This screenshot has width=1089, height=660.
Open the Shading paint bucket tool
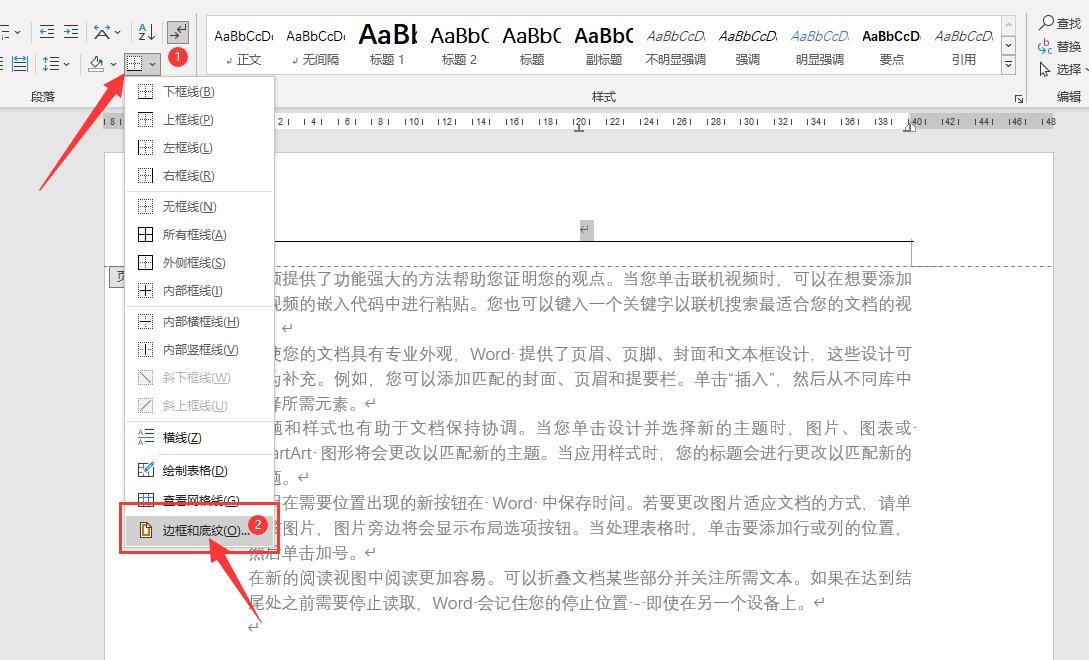coord(94,60)
